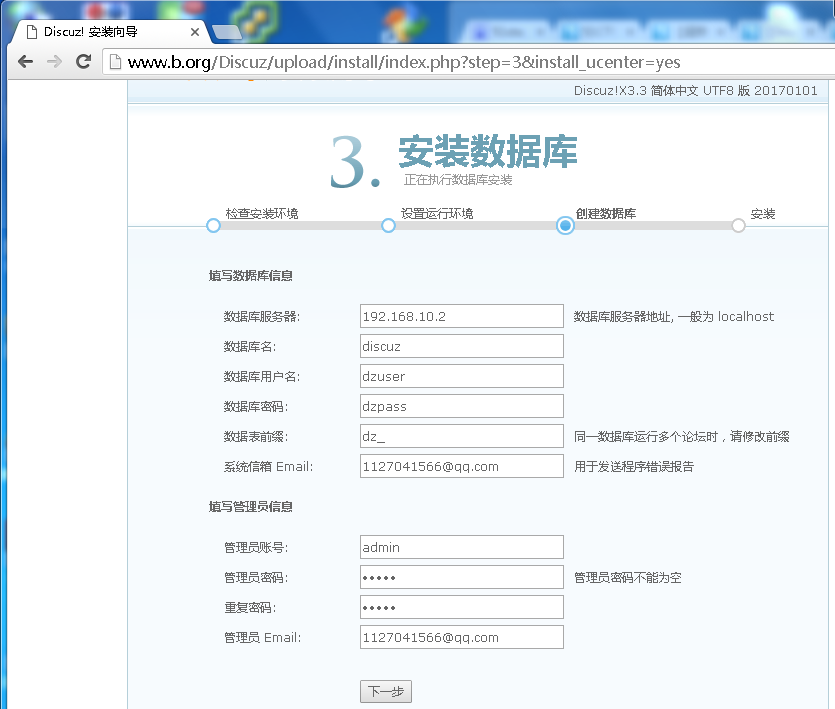
Task: Edit the 数据库用户名 field dzuser
Action: 462,376
